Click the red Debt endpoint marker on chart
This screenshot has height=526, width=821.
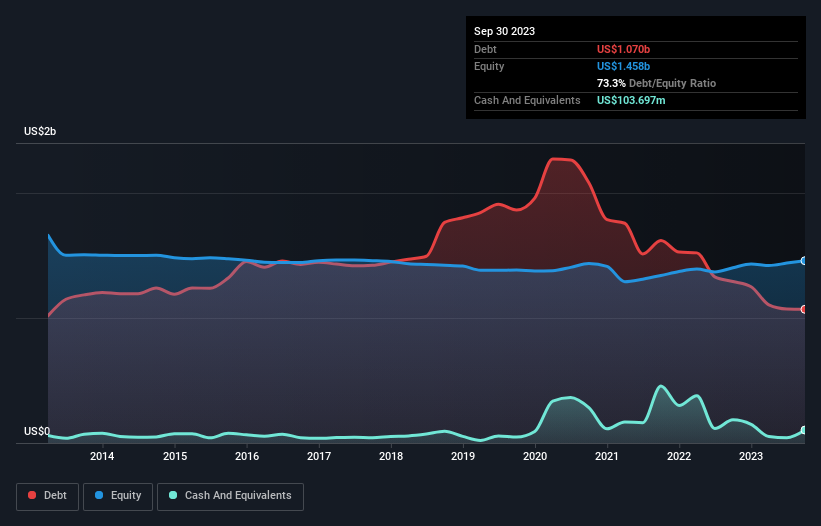coord(804,309)
